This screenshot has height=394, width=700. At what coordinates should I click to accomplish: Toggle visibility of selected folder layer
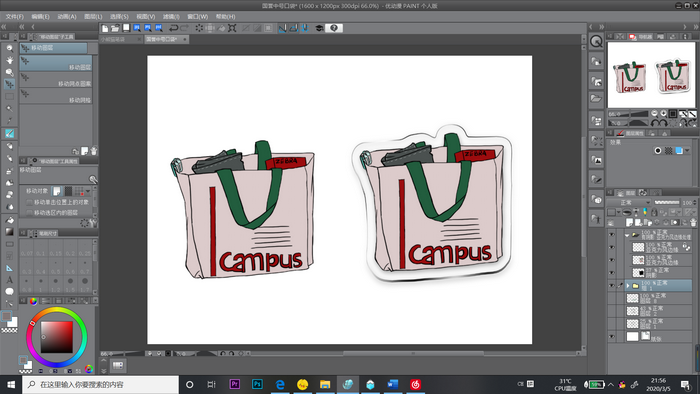(612, 285)
